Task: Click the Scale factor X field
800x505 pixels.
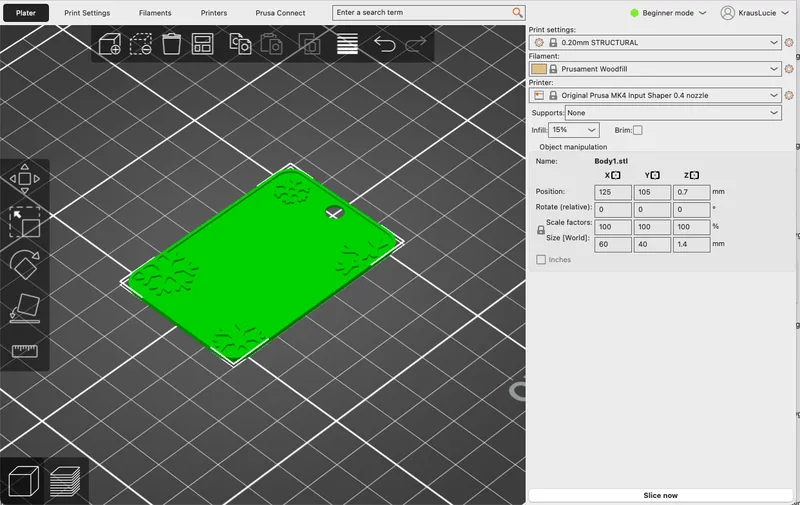Action: click(x=613, y=227)
